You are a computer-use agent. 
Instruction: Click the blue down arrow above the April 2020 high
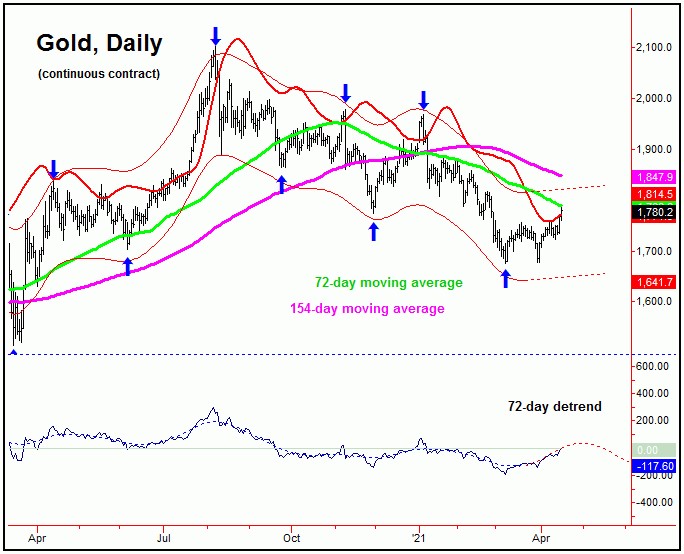tap(53, 168)
